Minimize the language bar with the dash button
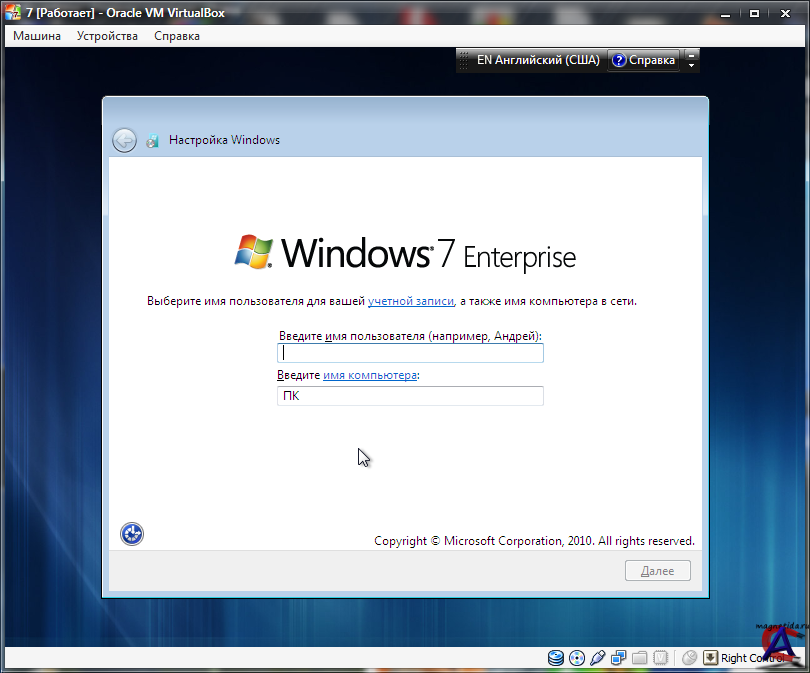Screen dimensions: 810x673 coord(691,54)
